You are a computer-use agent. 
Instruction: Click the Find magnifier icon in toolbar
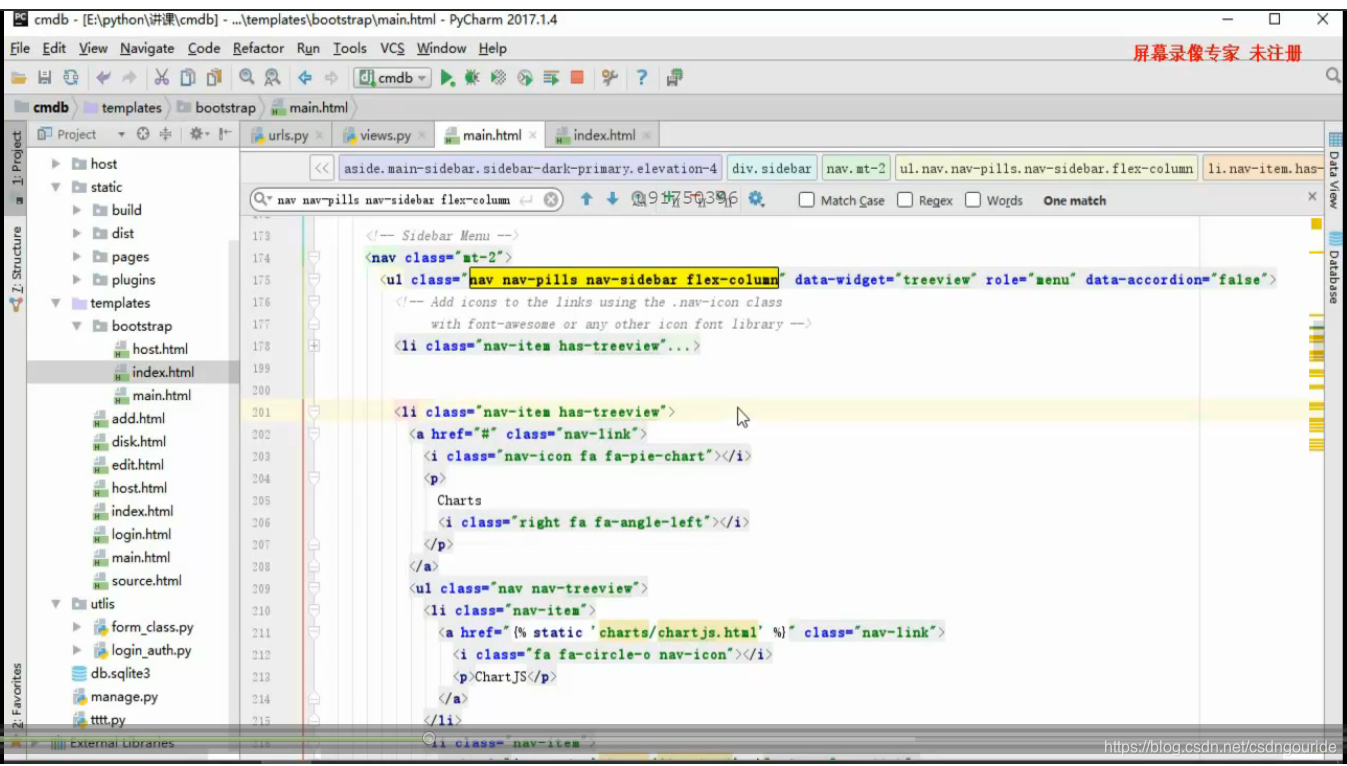pyautogui.click(x=247, y=78)
